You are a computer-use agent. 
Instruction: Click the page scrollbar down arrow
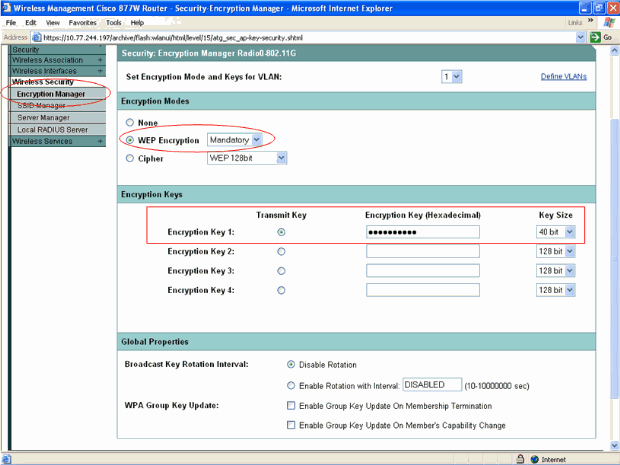tap(614, 445)
